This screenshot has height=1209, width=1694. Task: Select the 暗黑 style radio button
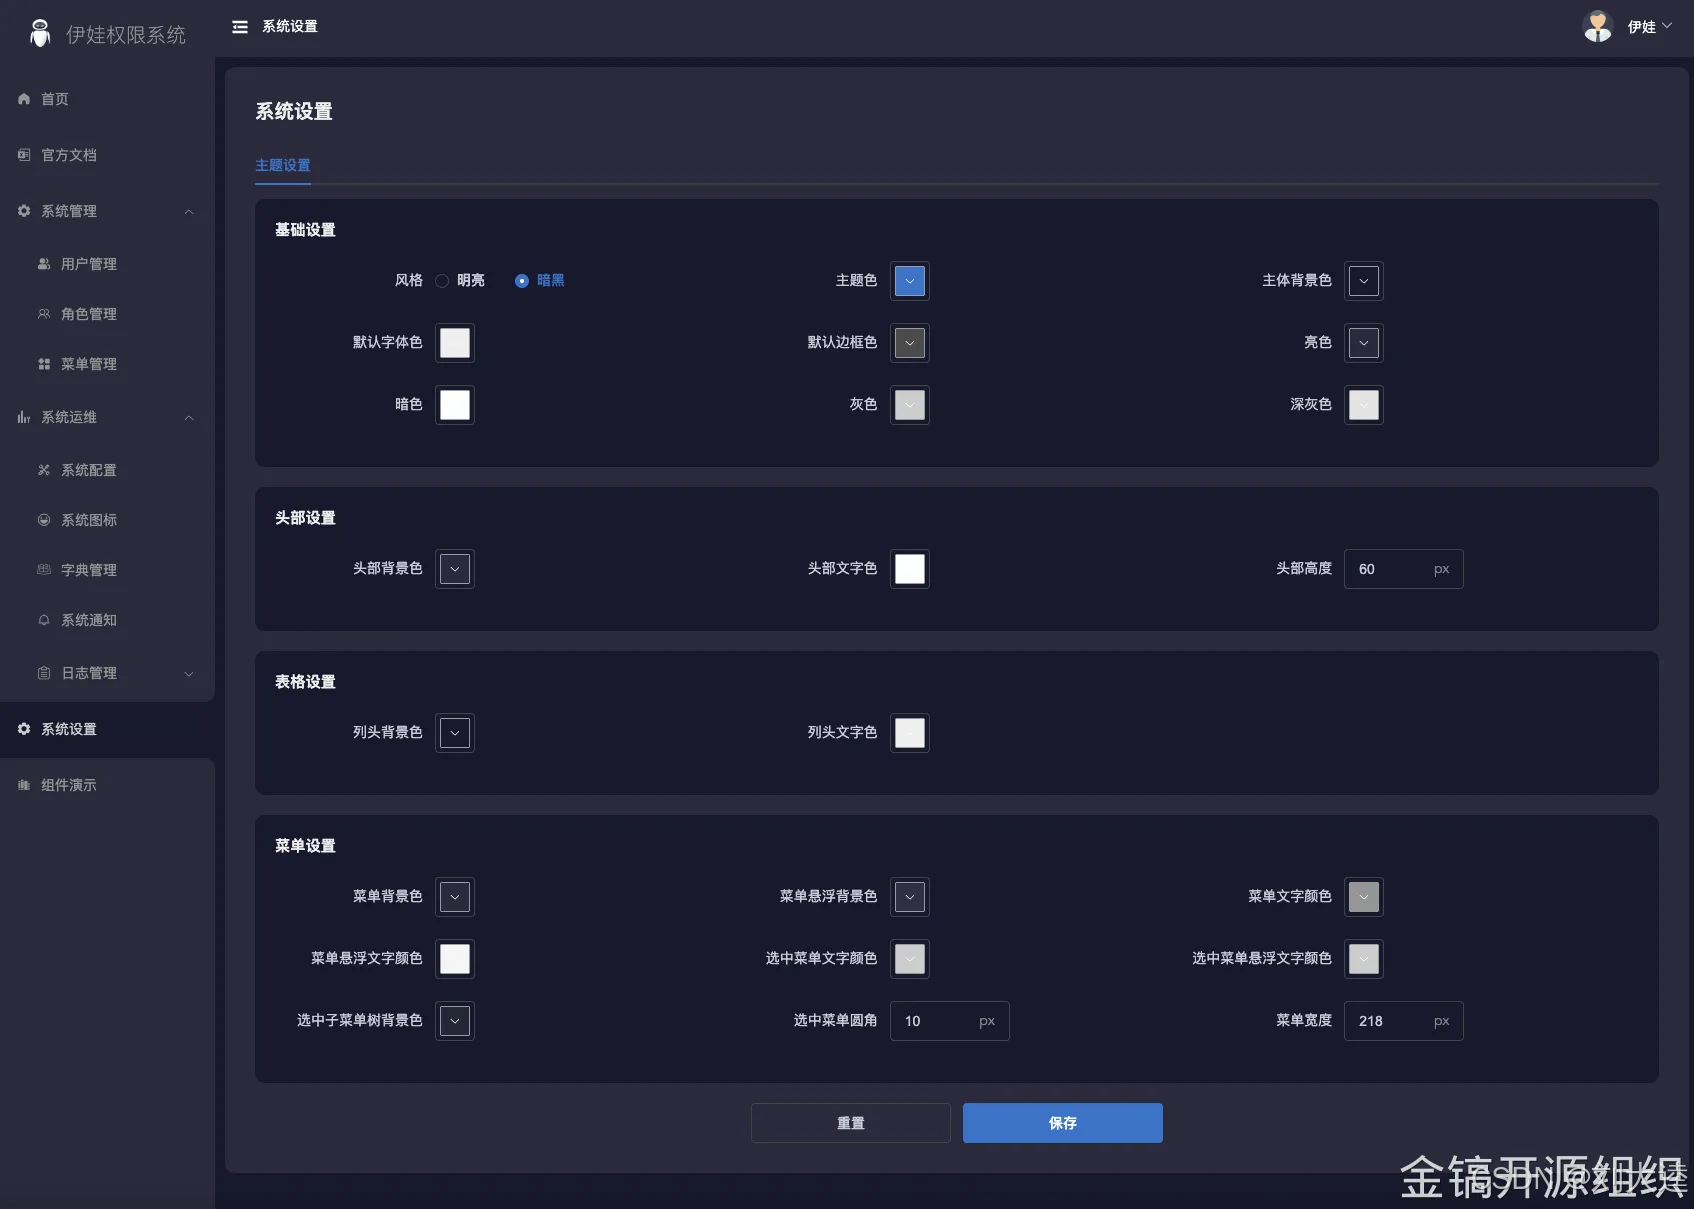tap(522, 281)
